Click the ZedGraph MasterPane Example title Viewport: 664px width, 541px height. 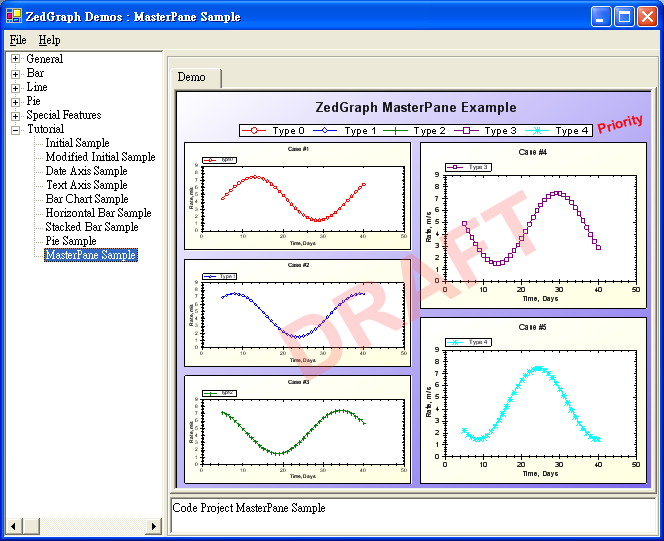coord(416,108)
